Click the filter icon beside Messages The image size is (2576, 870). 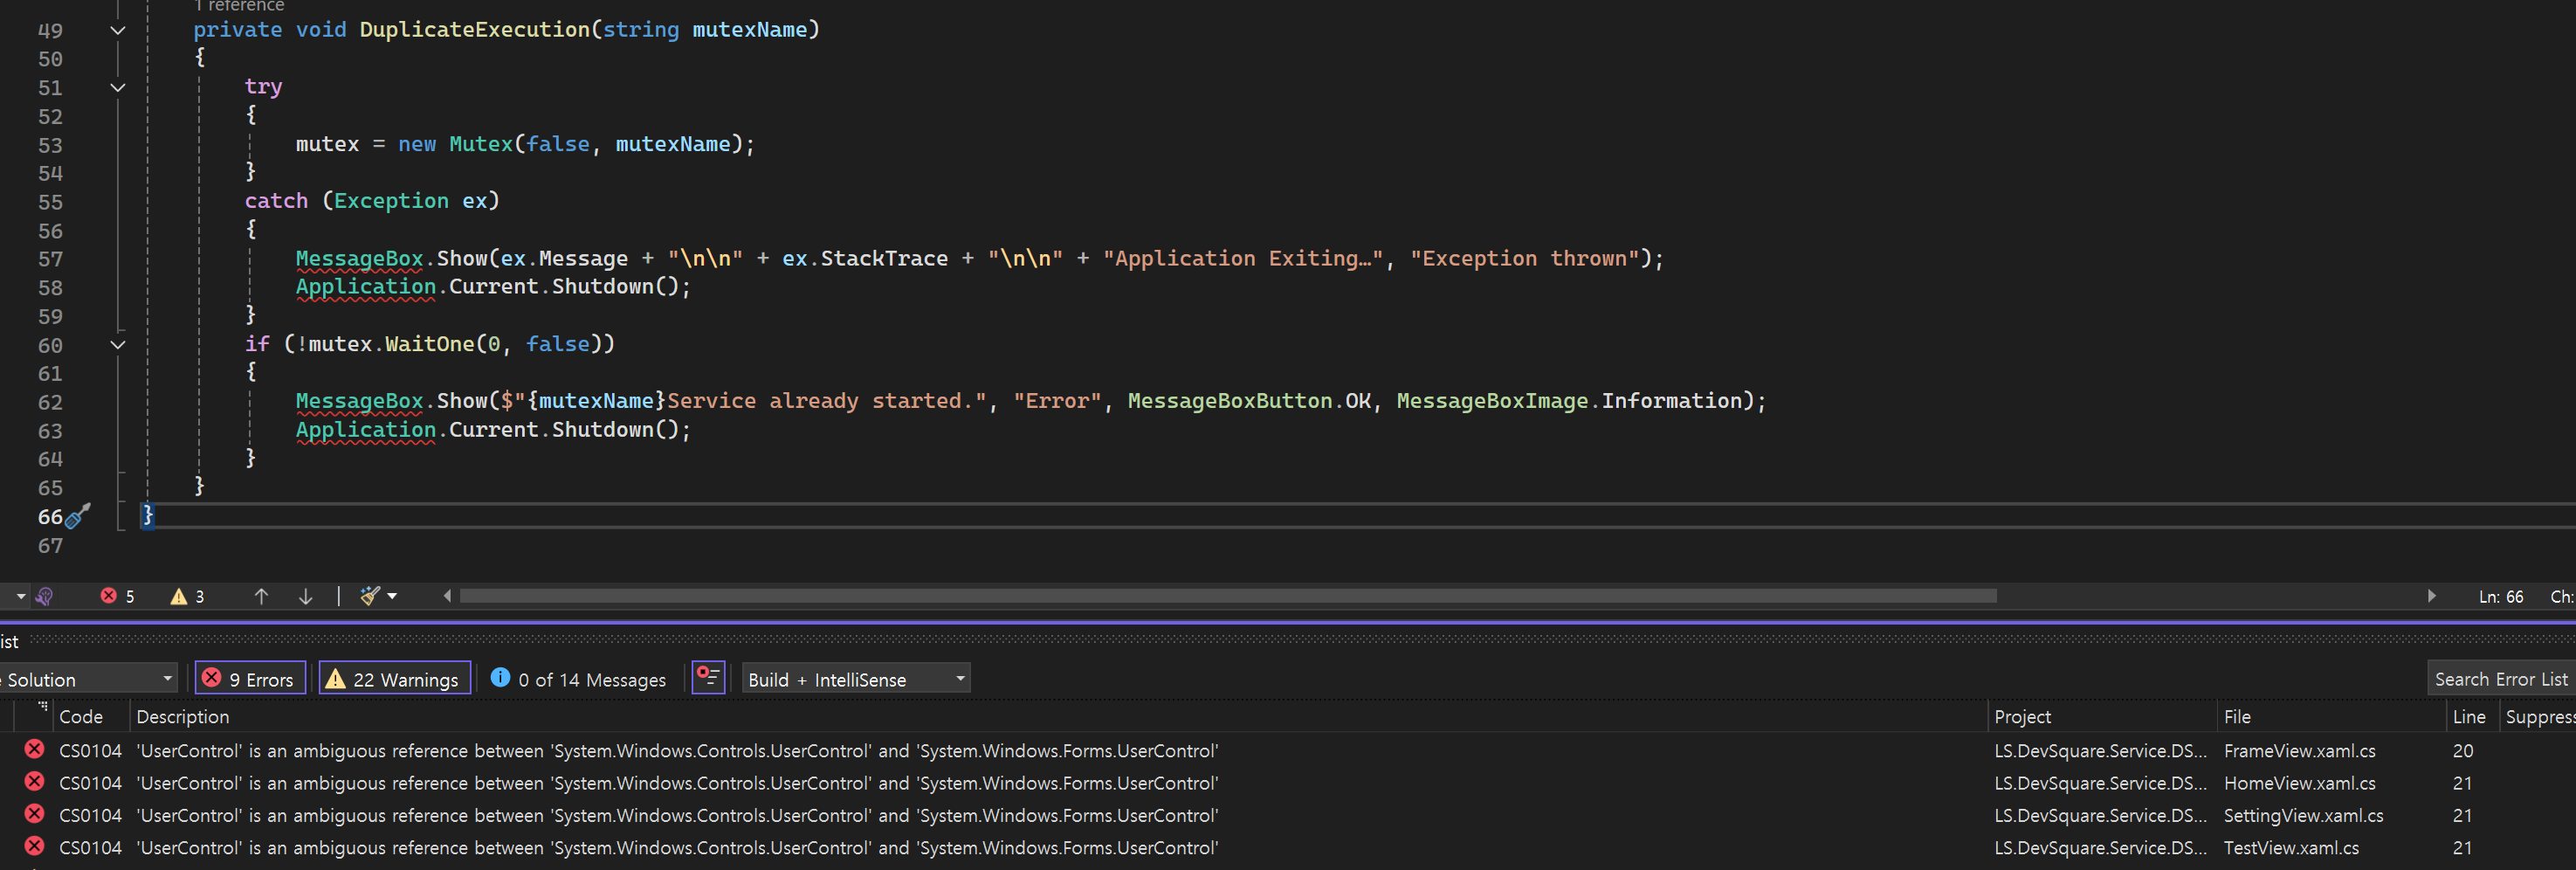708,678
